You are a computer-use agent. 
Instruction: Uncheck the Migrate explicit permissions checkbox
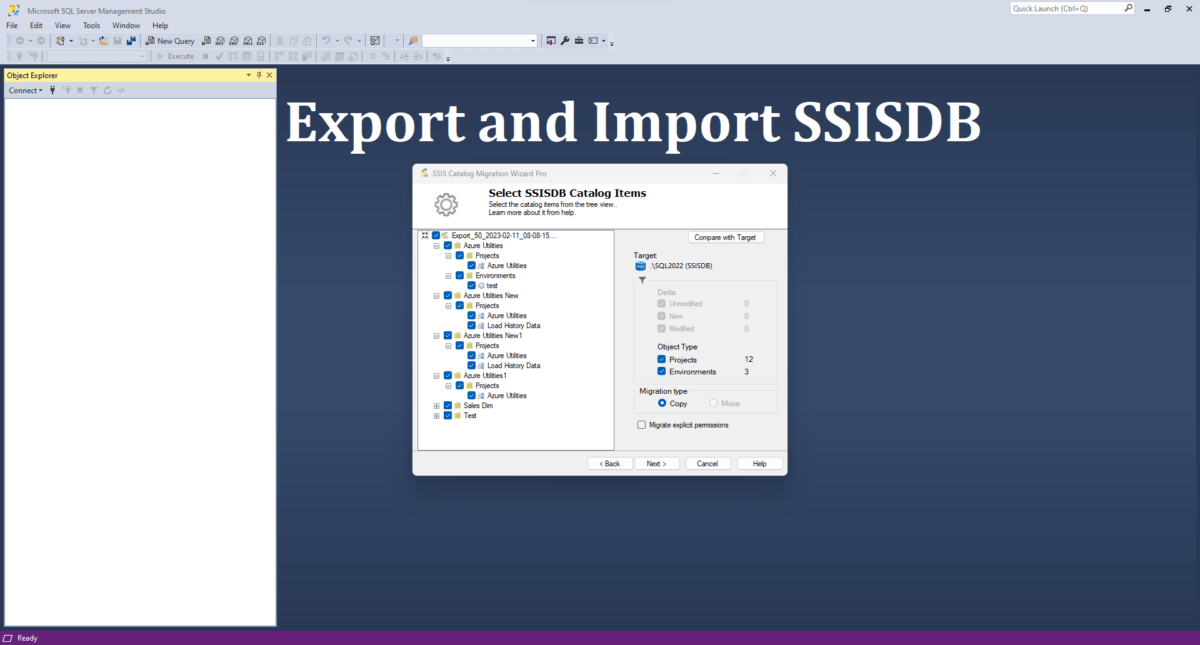pos(641,424)
